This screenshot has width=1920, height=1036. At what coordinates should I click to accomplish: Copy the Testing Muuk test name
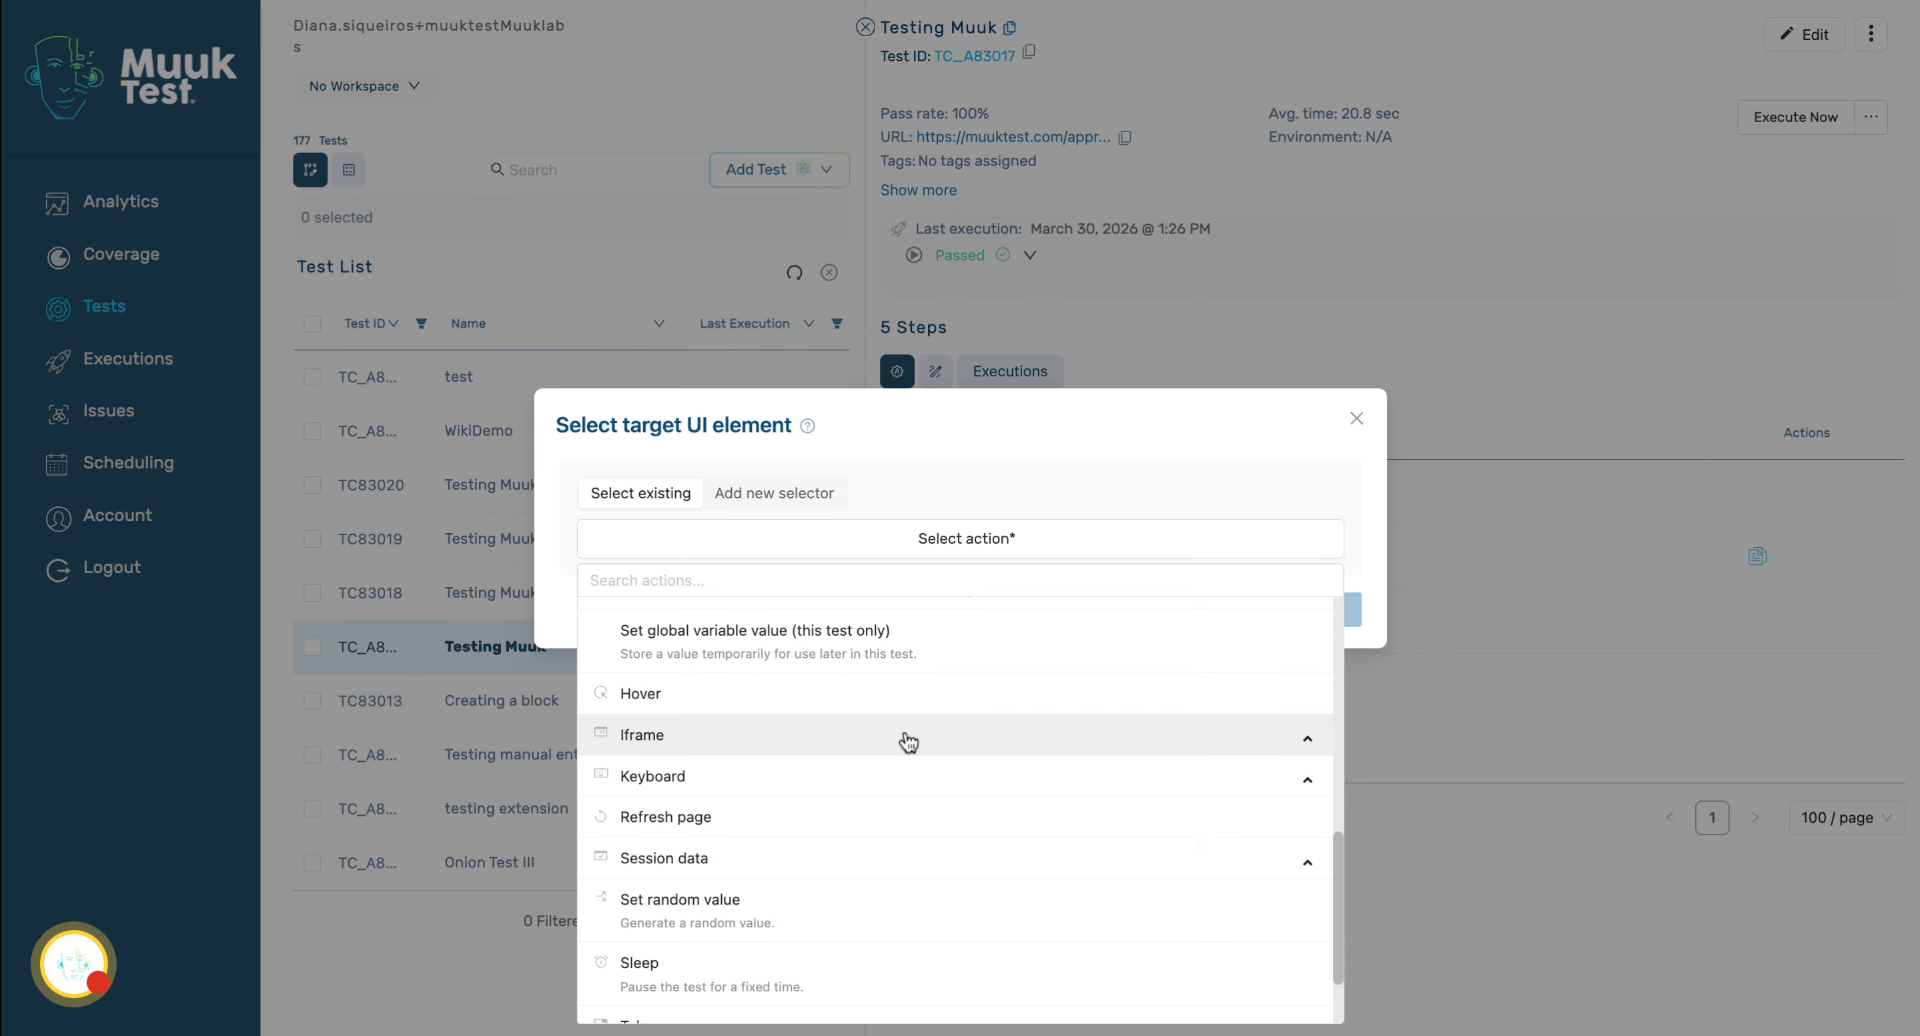point(1010,28)
